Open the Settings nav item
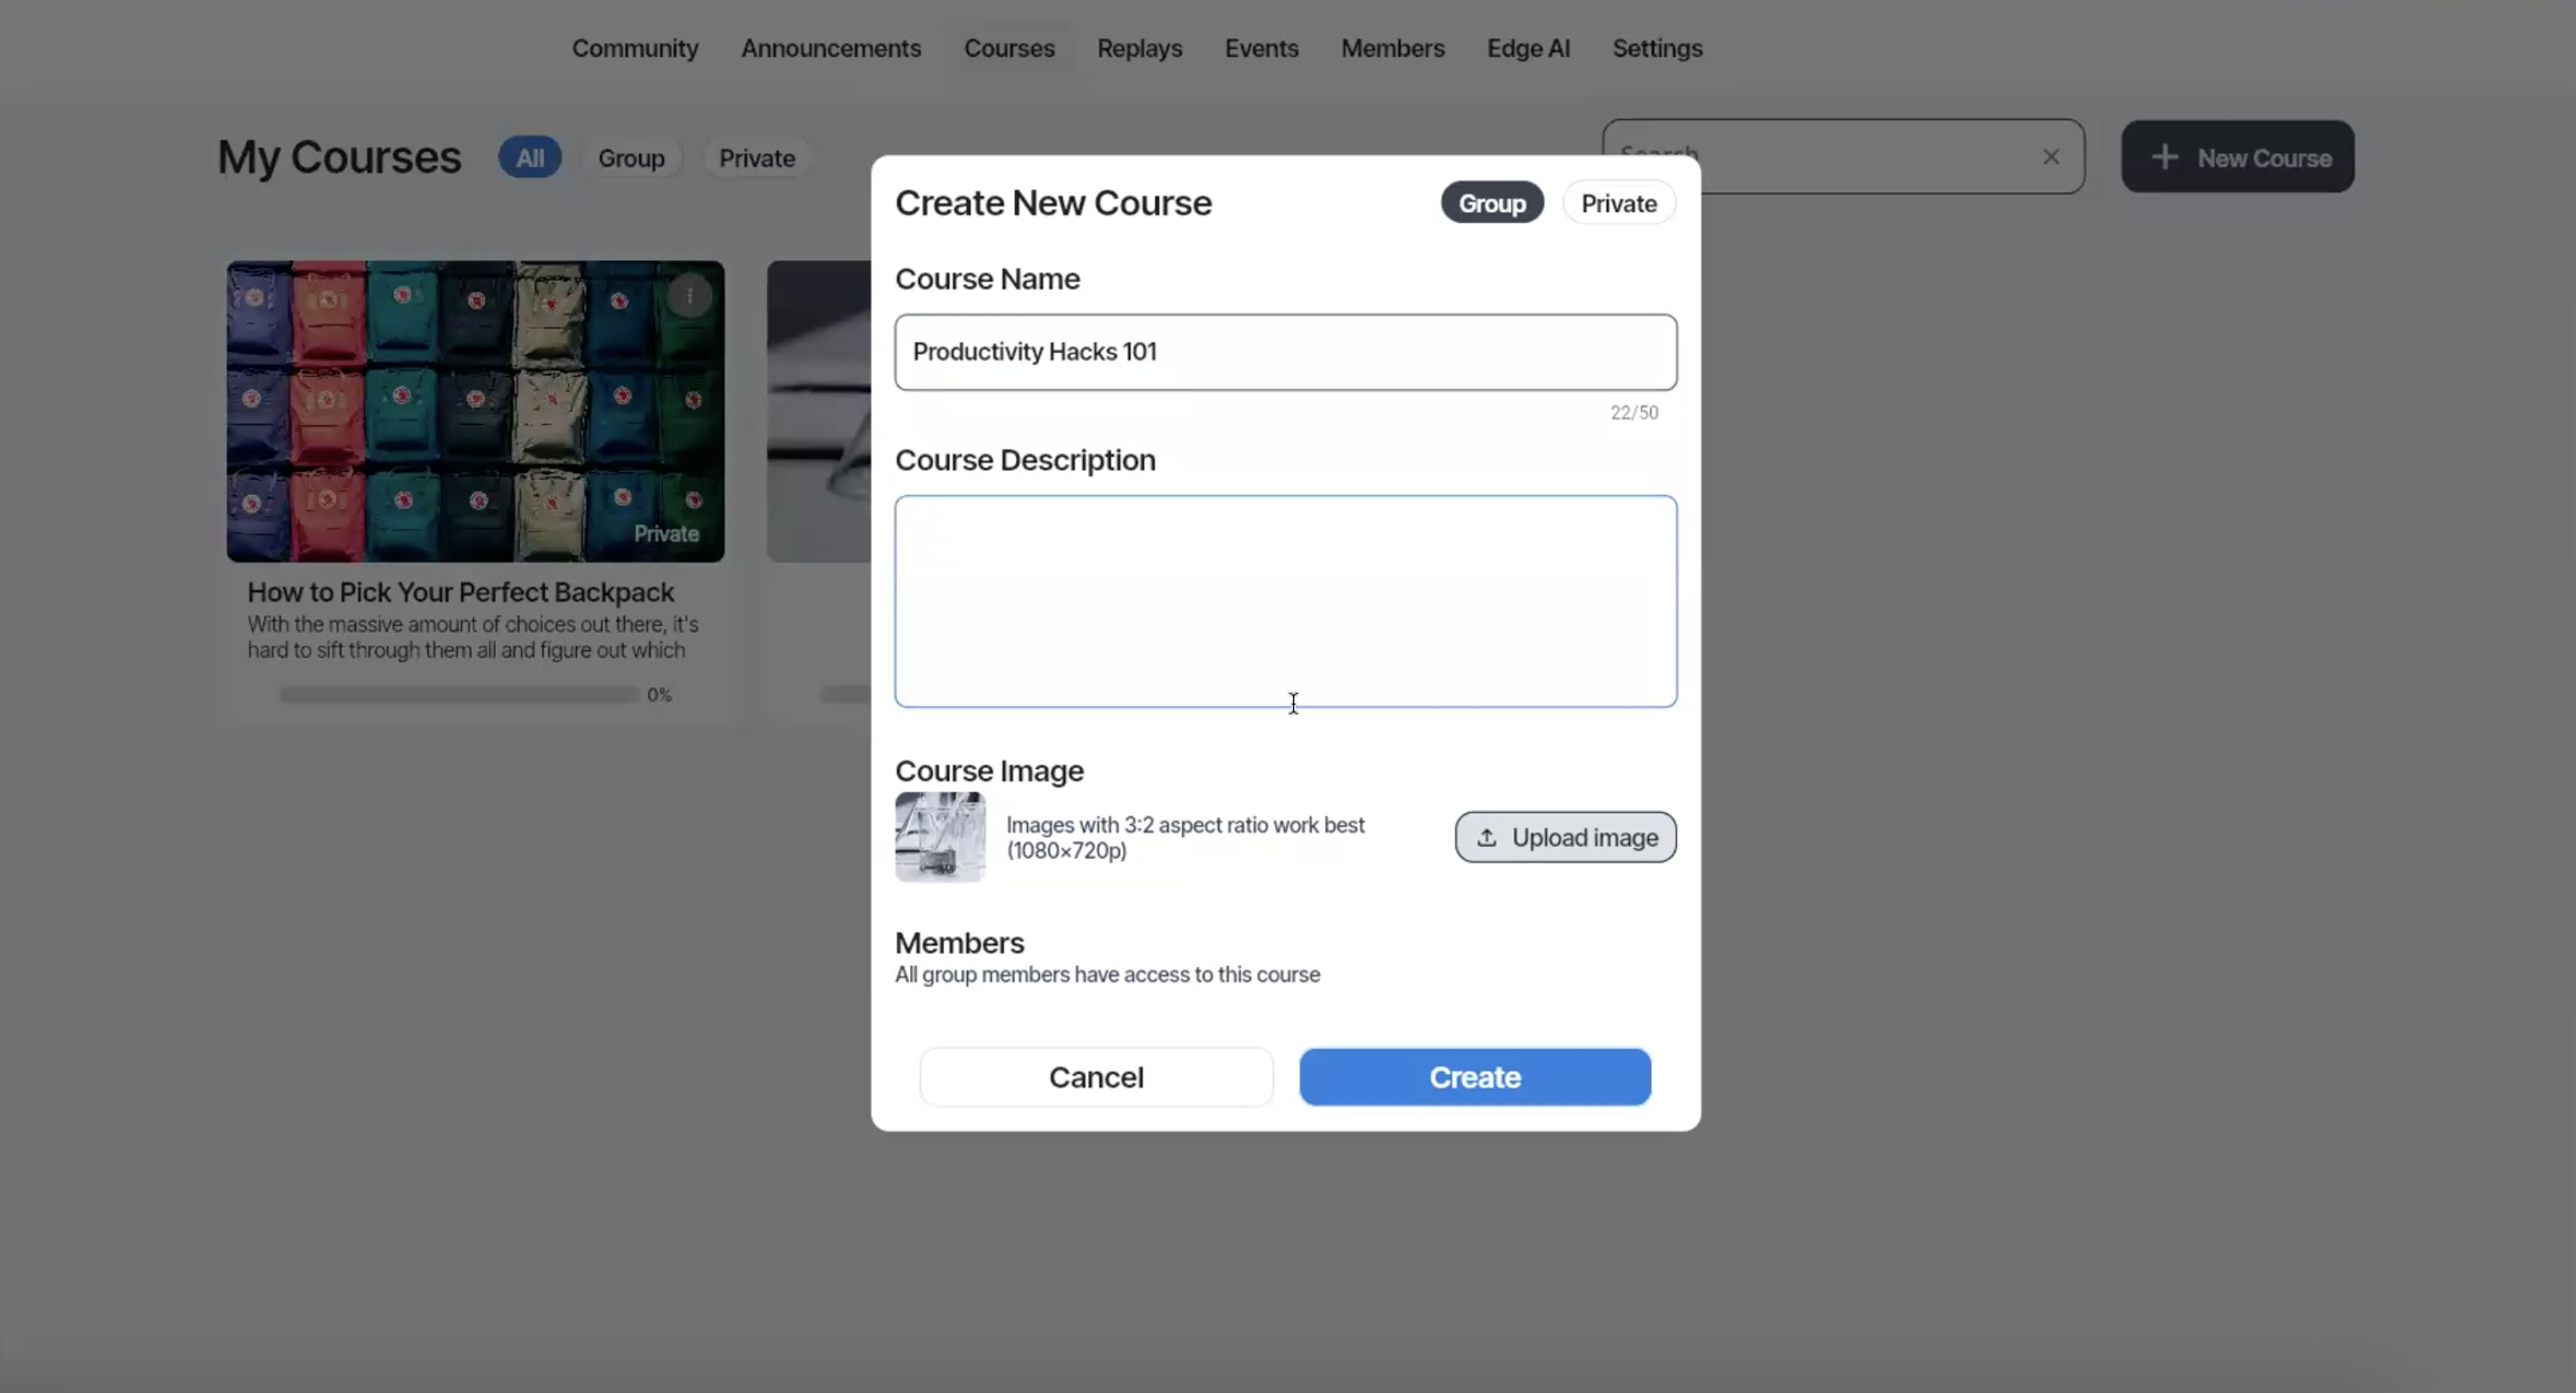Image resolution: width=2576 pixels, height=1393 pixels. 1656,48
